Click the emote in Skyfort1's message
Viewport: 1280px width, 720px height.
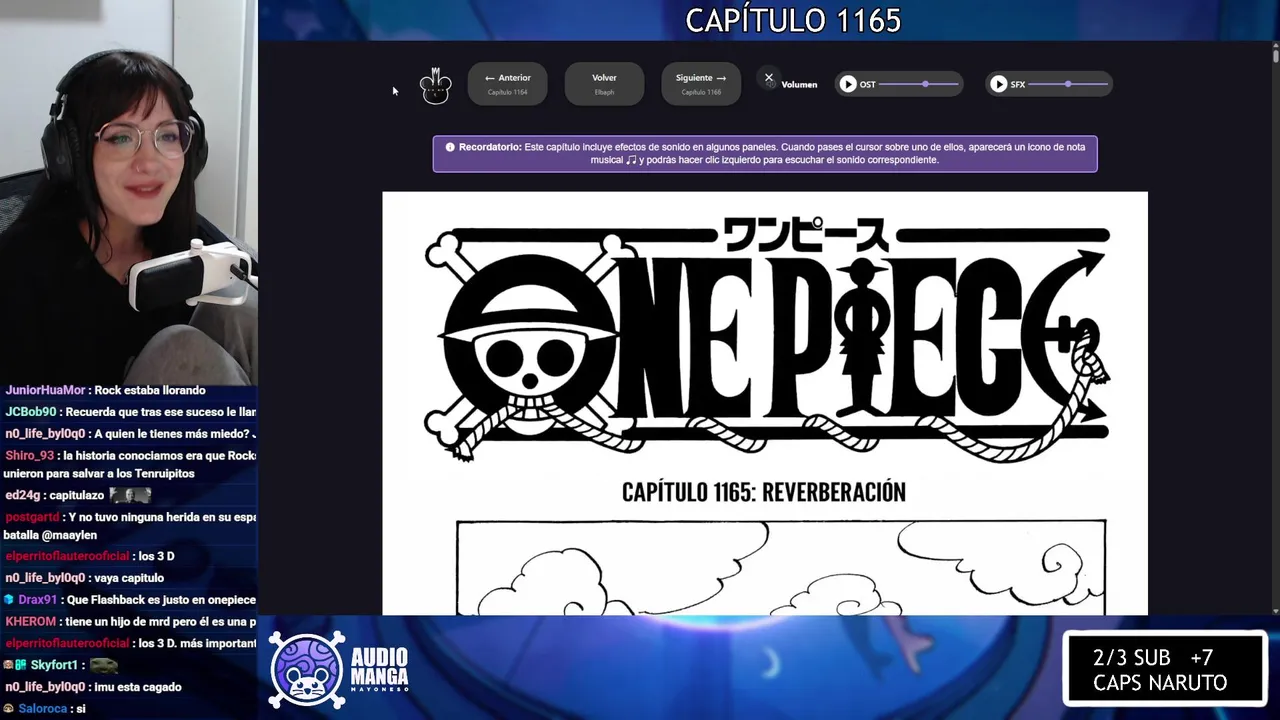pos(104,665)
